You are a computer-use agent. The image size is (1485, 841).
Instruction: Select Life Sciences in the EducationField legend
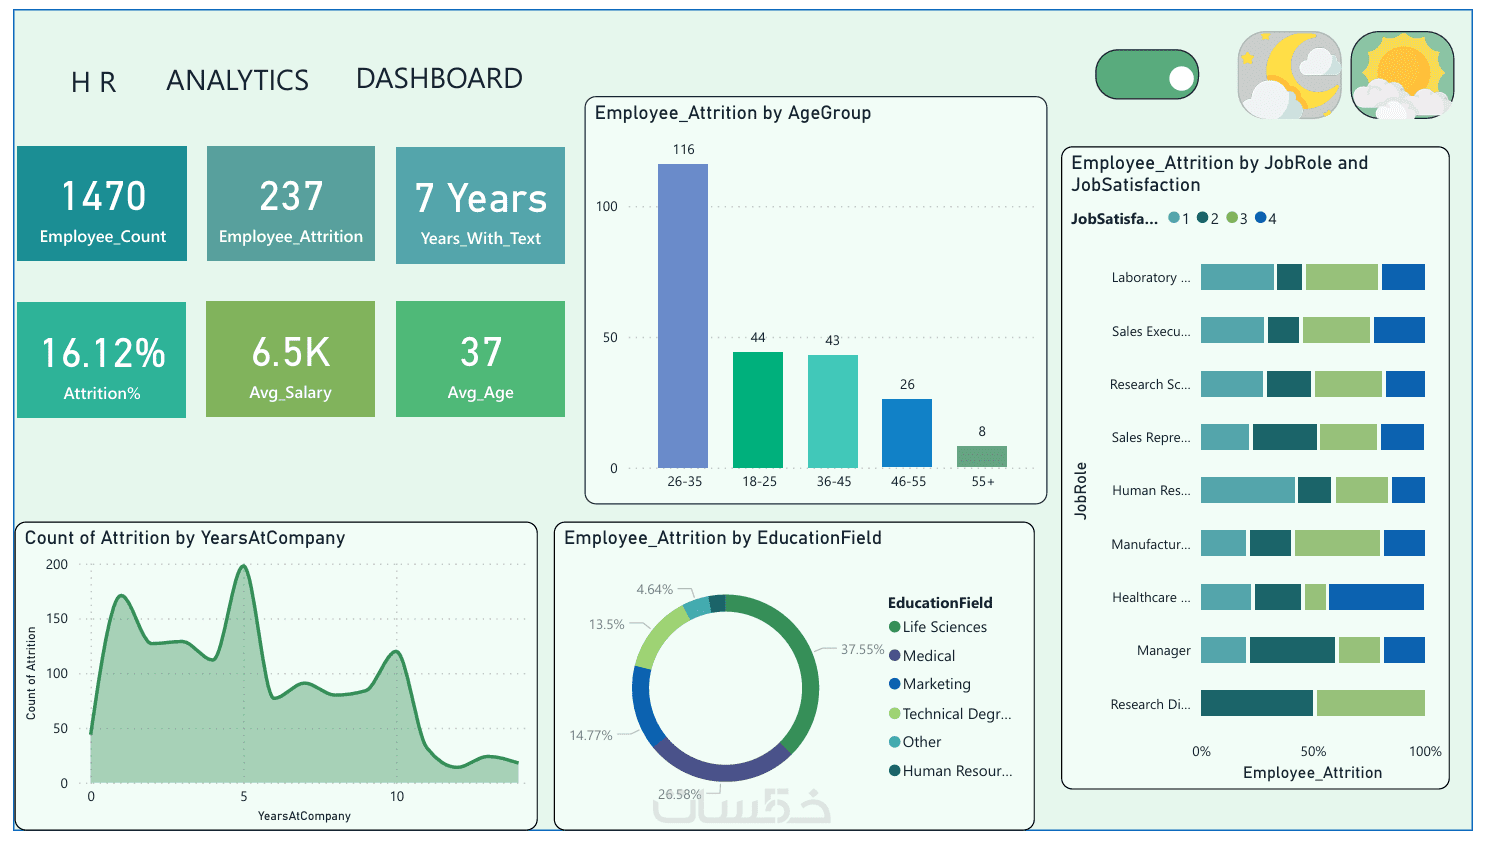pyautogui.click(x=938, y=627)
